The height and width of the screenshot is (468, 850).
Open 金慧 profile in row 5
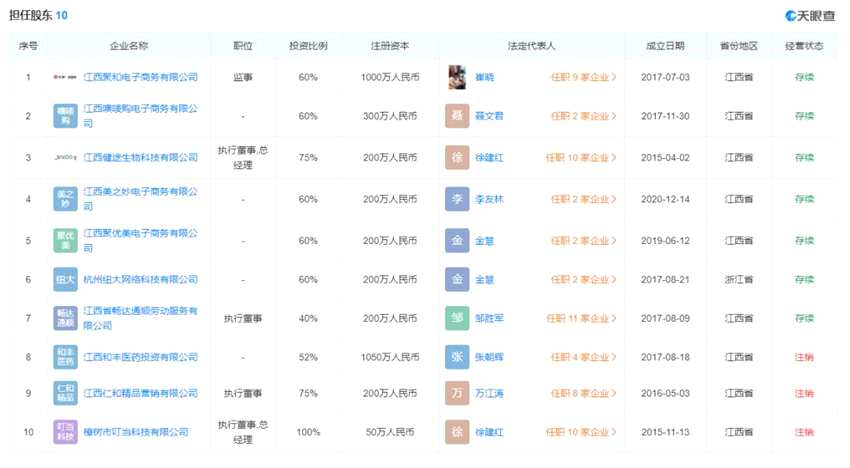click(485, 240)
